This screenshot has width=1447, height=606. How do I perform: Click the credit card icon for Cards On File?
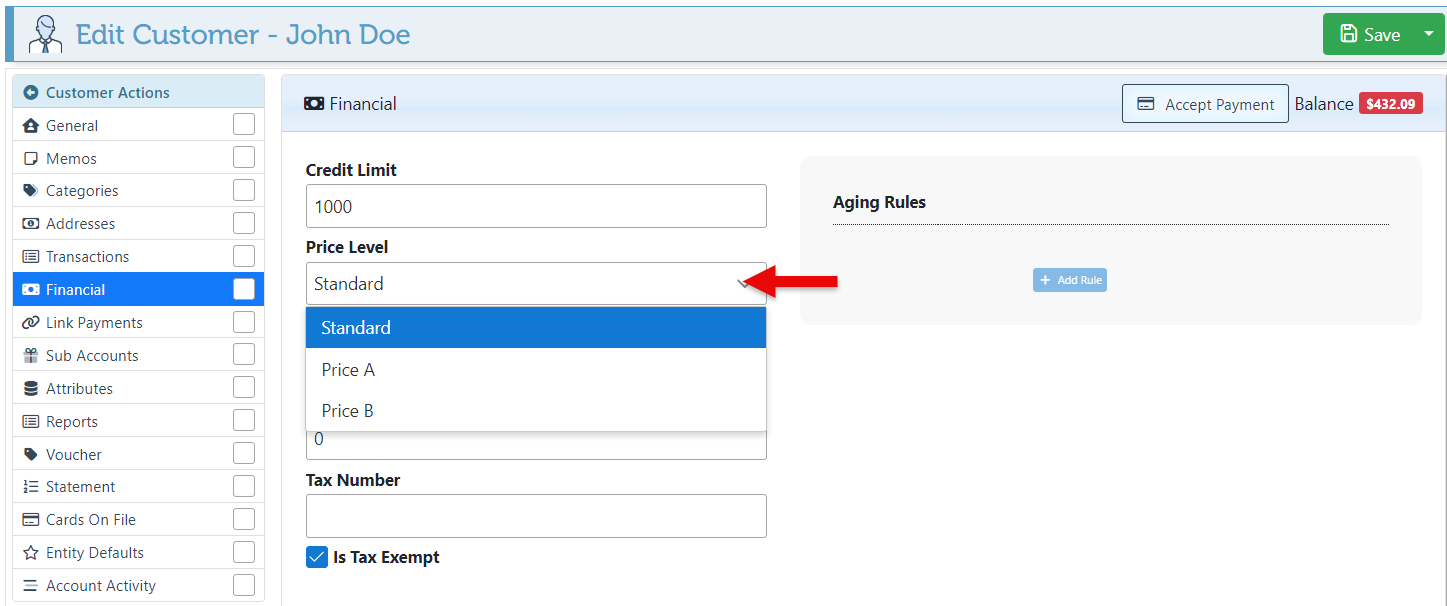tap(30, 520)
